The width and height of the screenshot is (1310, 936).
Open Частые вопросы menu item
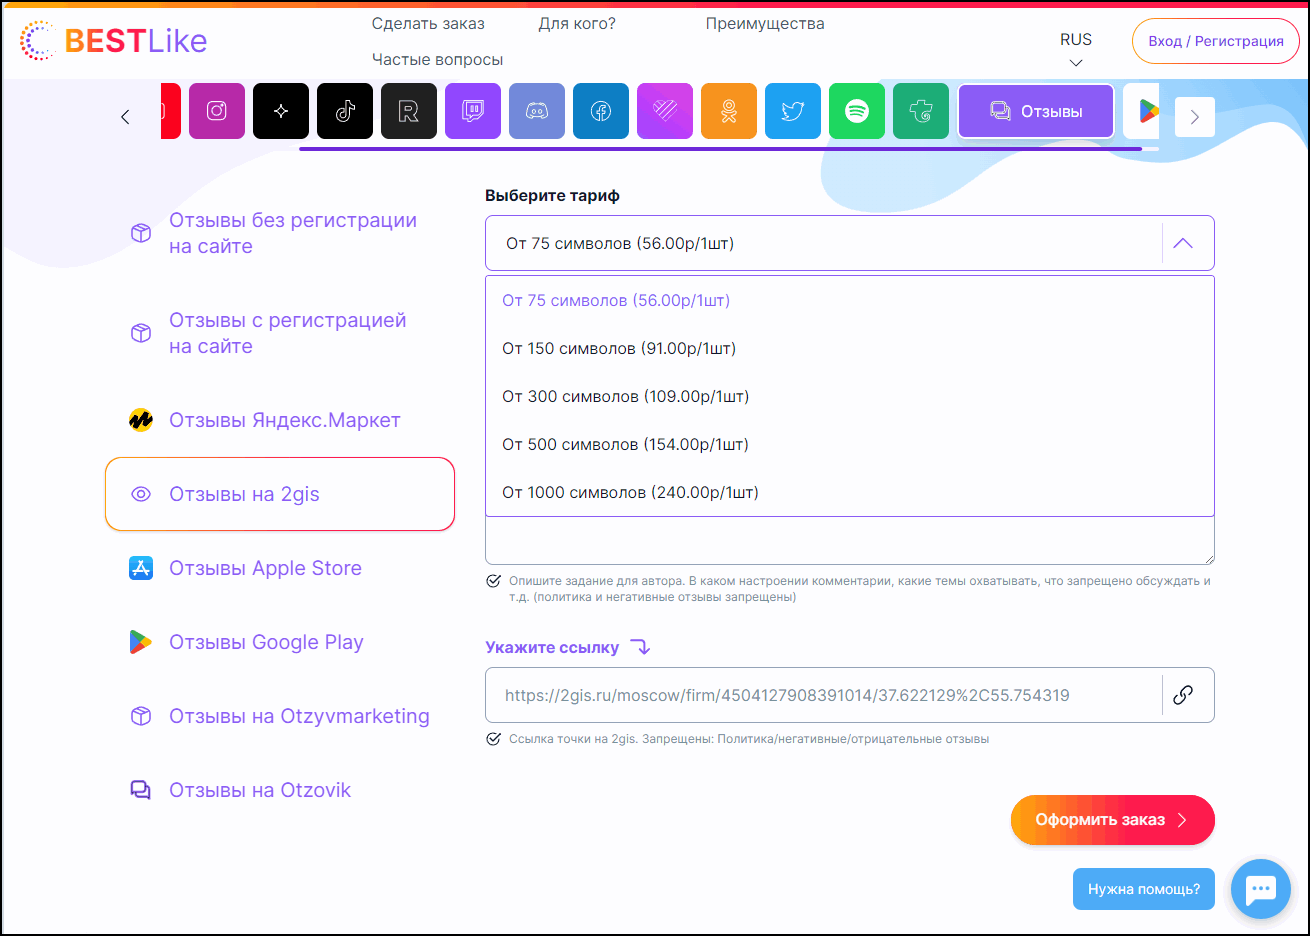click(438, 59)
